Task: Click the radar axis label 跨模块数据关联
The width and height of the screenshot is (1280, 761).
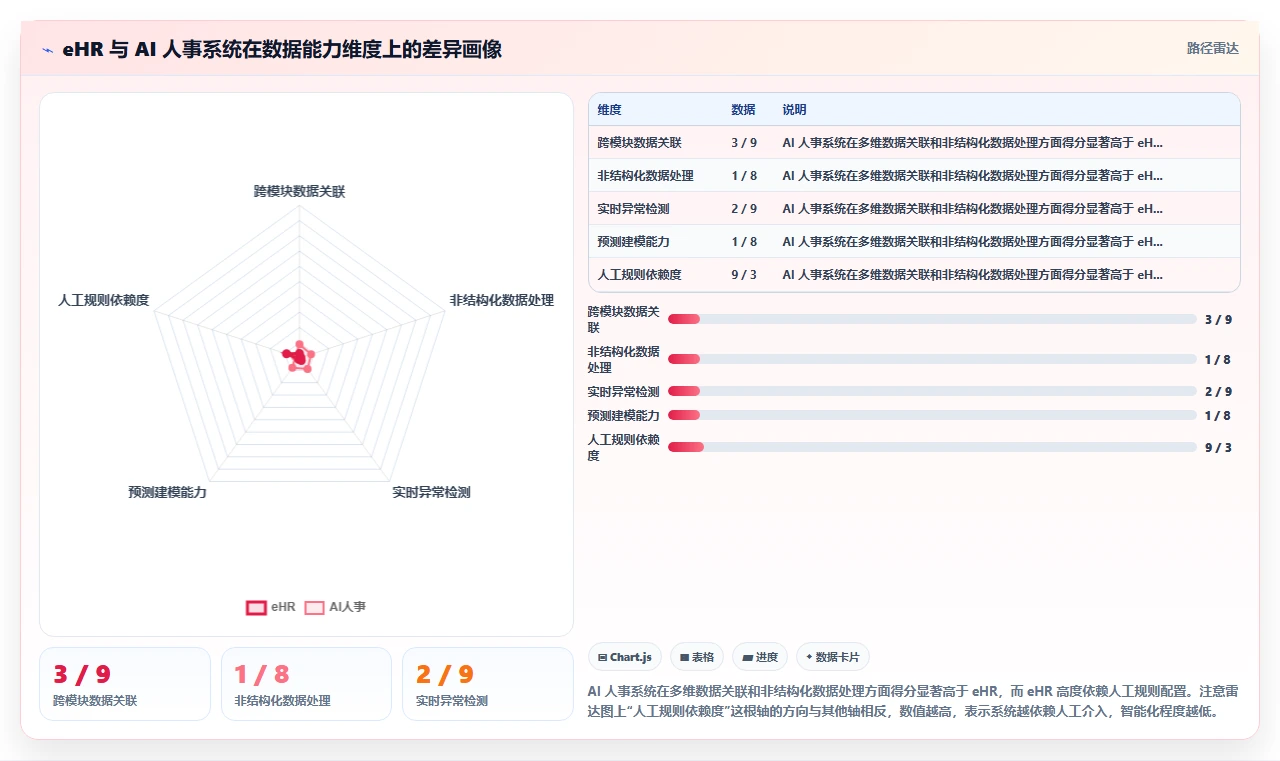Action: pyautogui.click(x=299, y=191)
